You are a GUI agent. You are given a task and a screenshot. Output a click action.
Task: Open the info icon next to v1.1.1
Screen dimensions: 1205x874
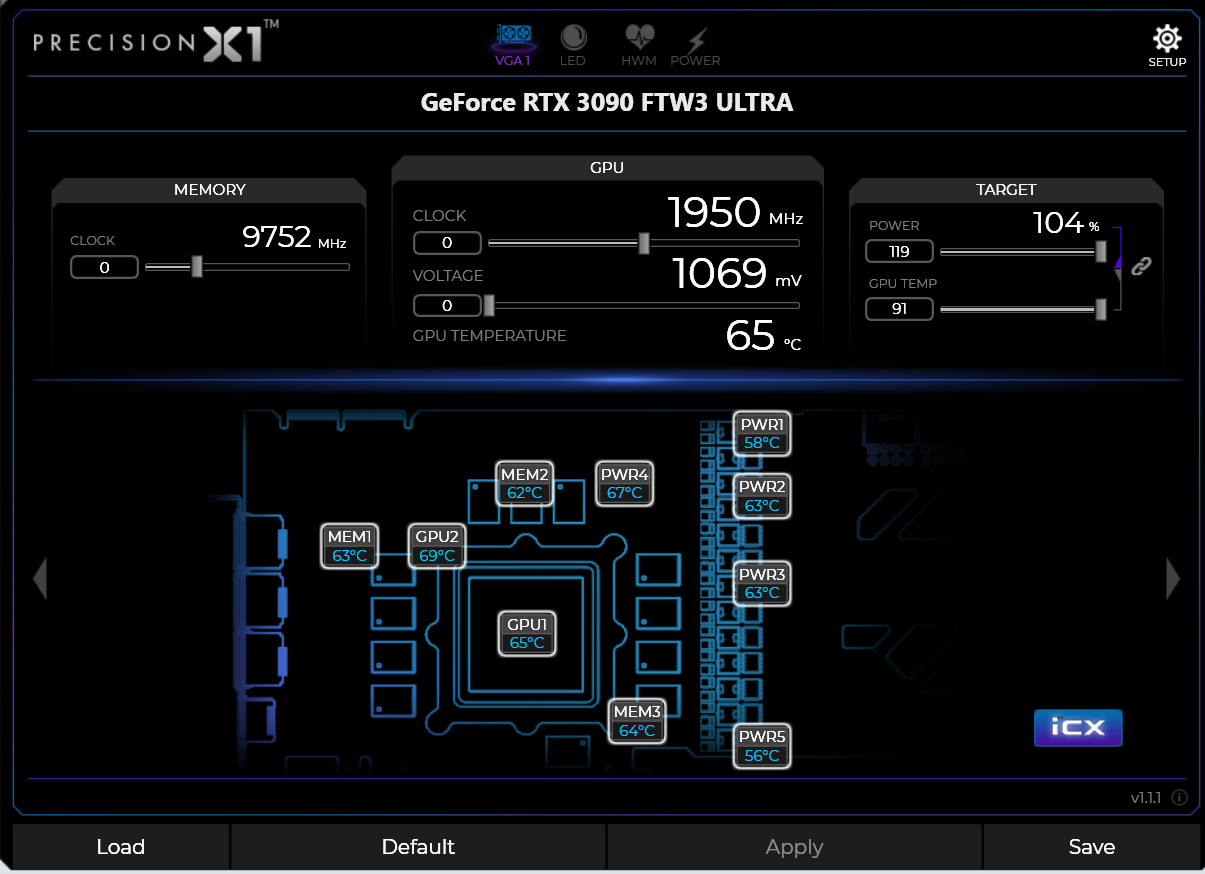click(x=1179, y=797)
